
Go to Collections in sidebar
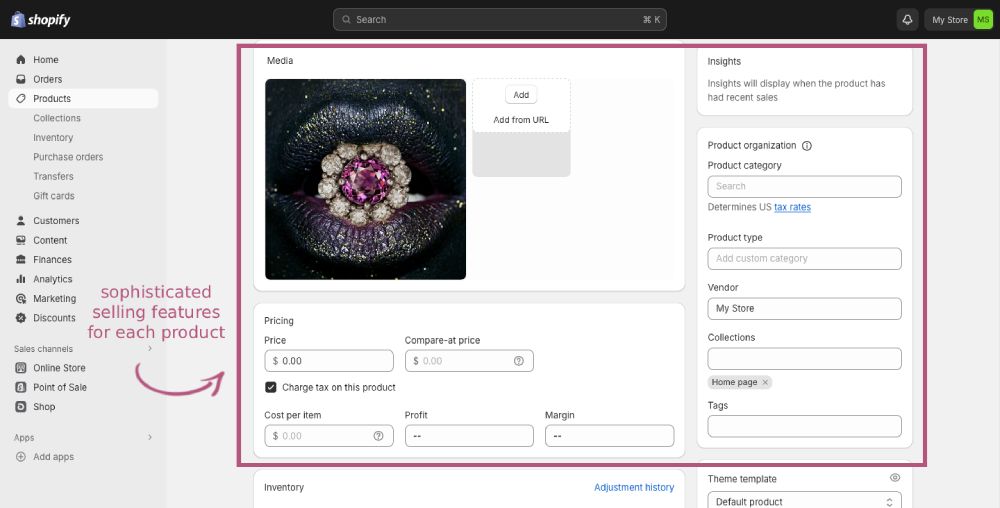click(x=57, y=118)
